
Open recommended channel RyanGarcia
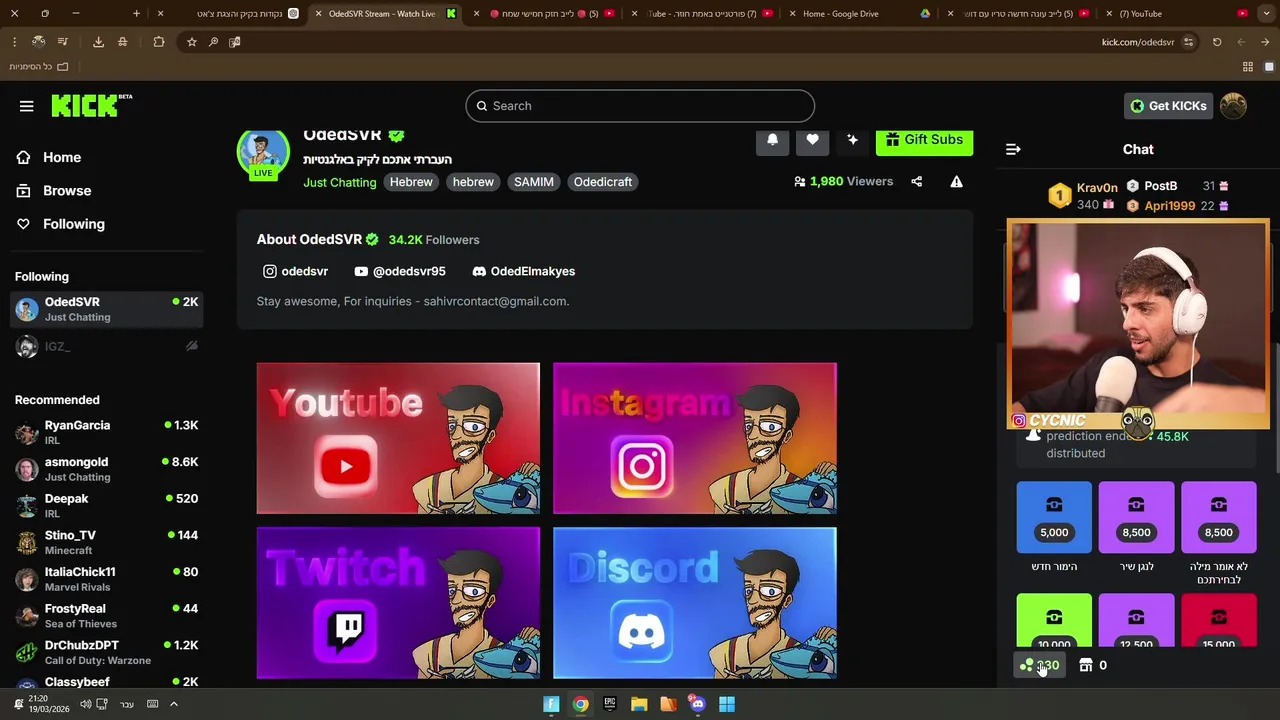107,432
